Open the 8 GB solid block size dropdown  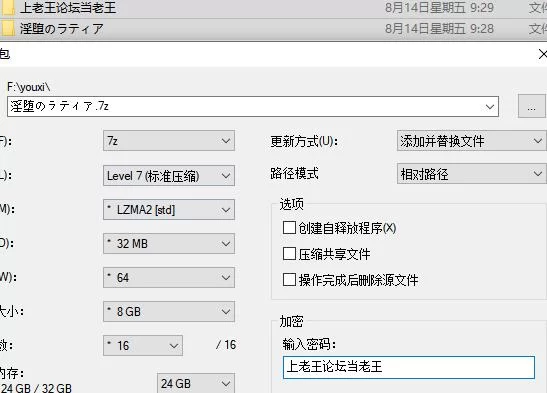click(x=169, y=311)
